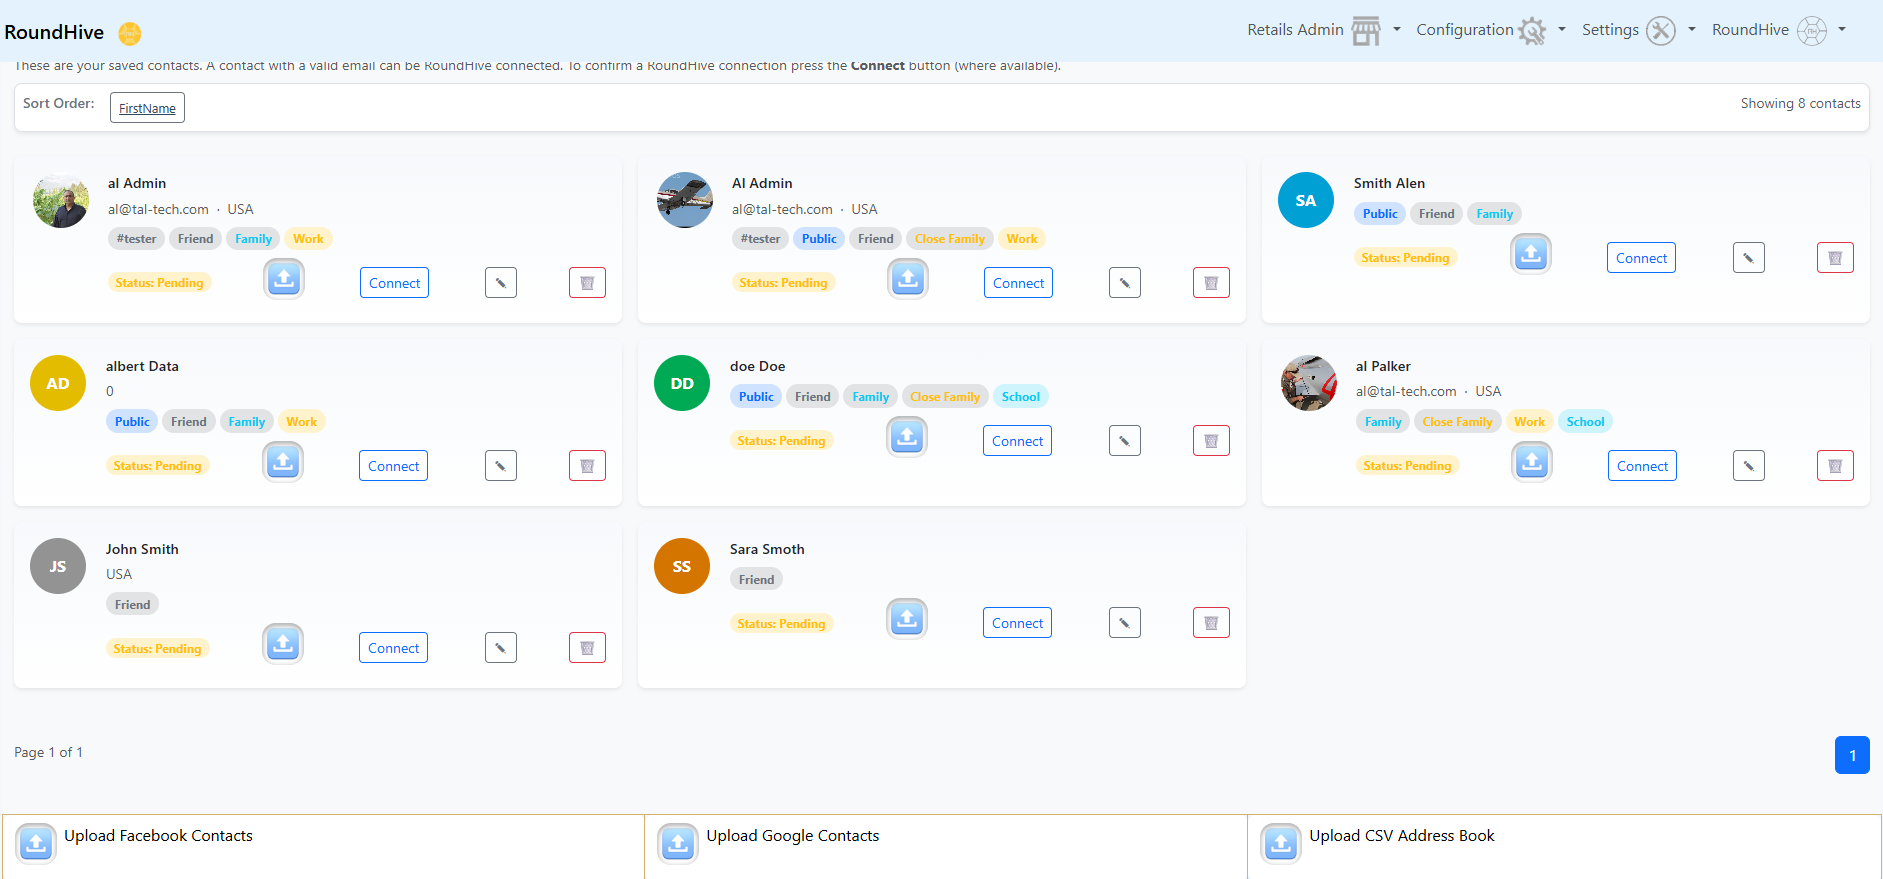Click the Upload Google Contacts icon

(x=678, y=843)
